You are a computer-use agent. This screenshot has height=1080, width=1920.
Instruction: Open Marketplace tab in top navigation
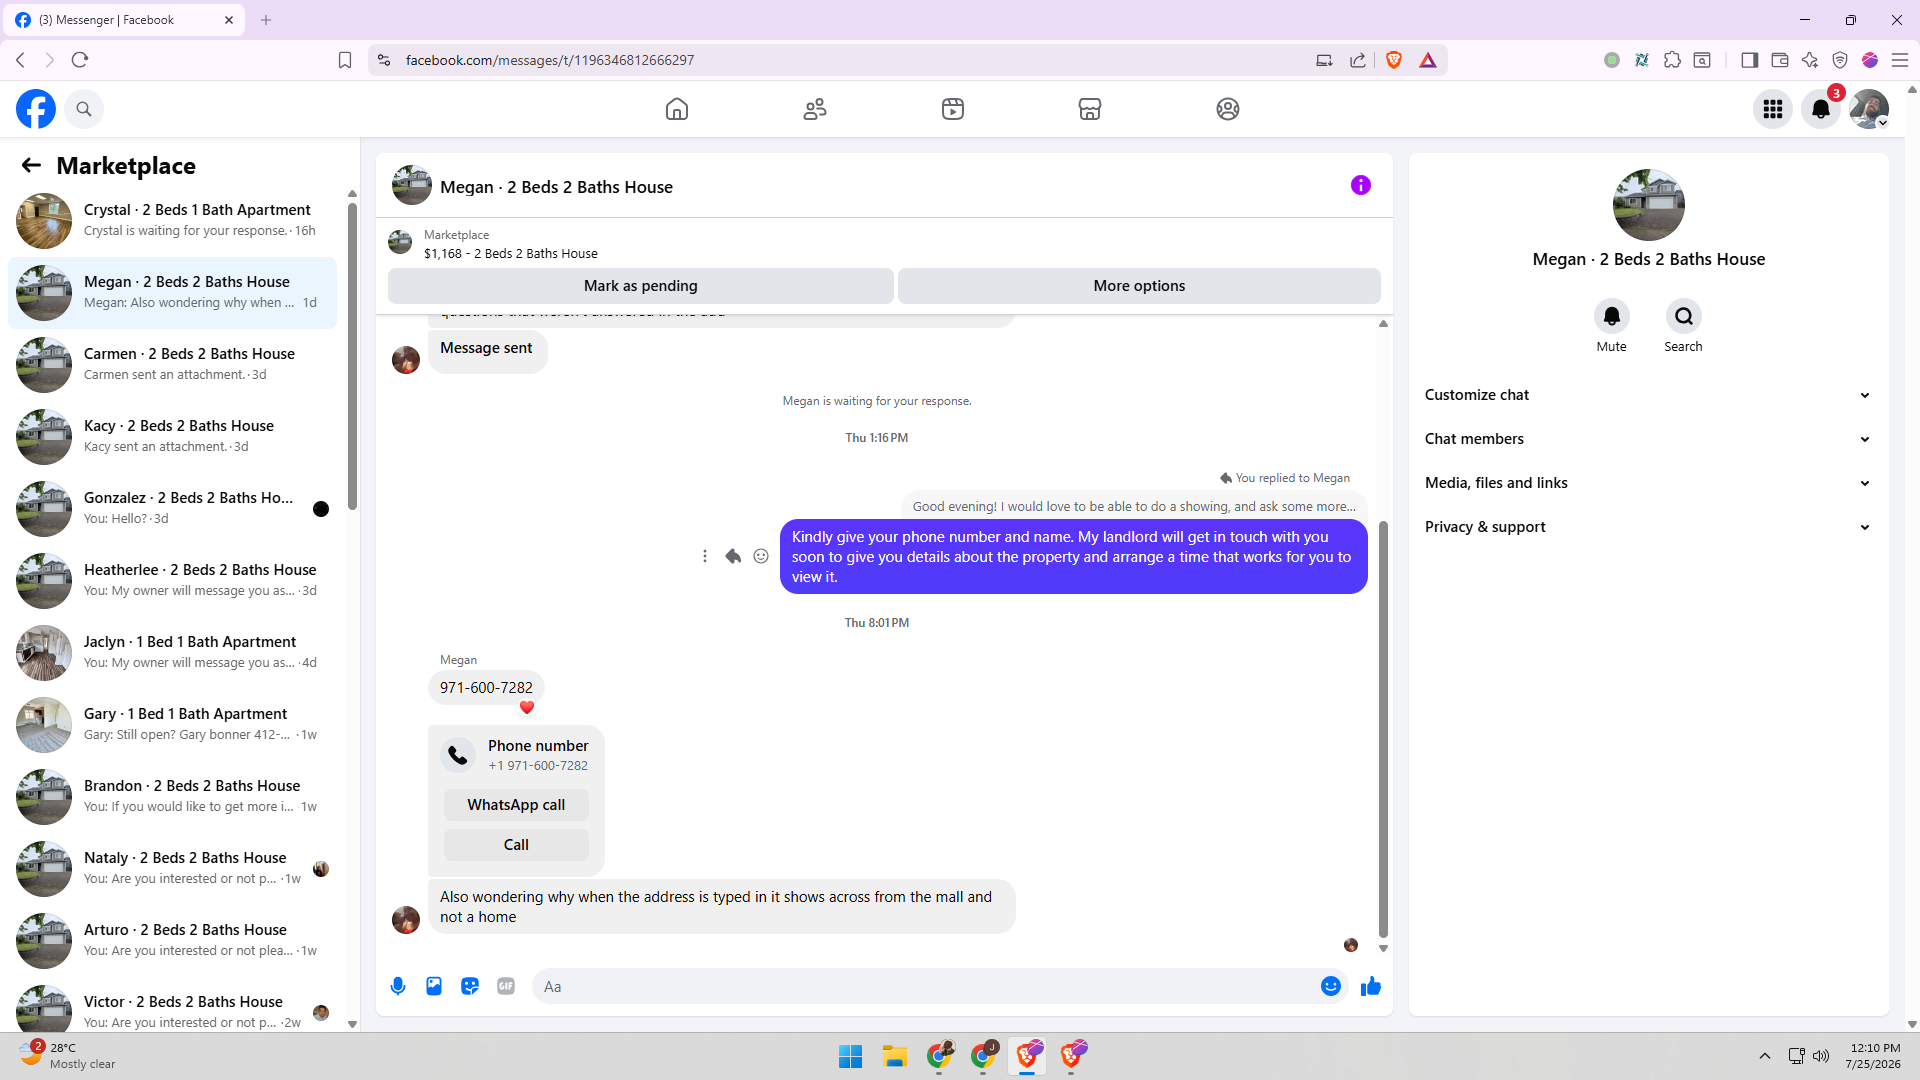[1090, 109]
